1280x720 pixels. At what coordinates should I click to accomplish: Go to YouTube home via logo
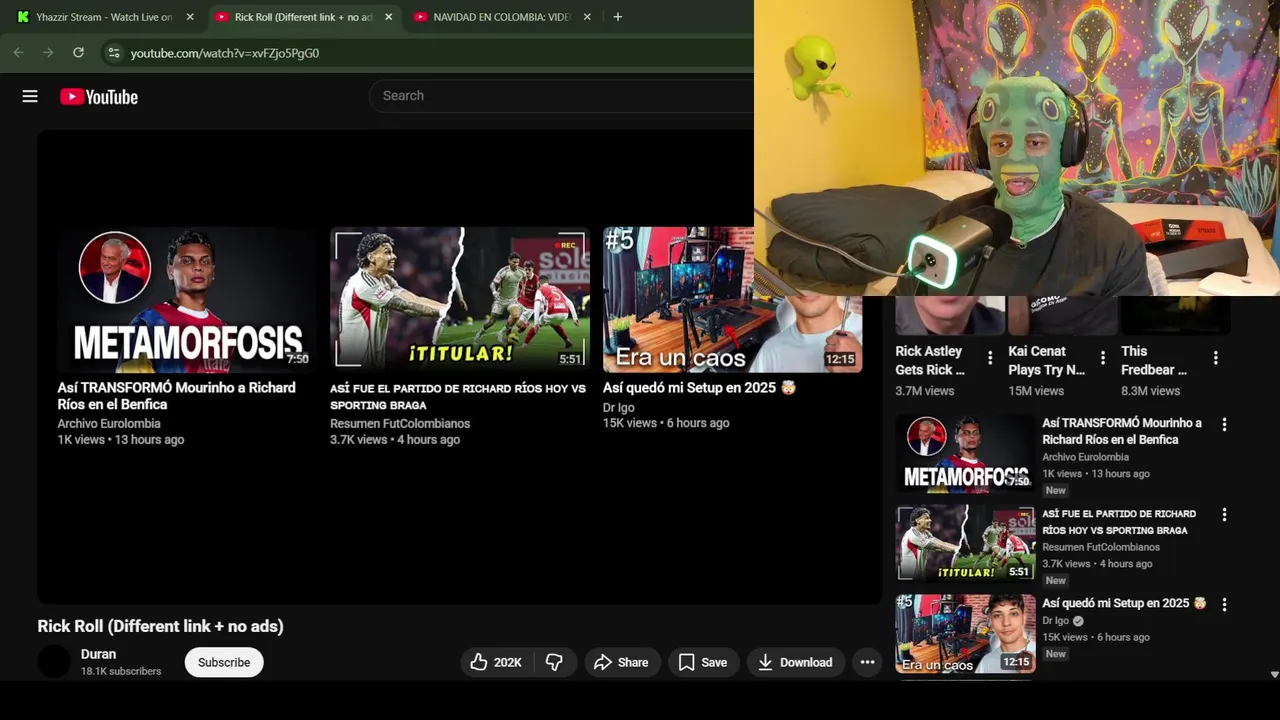[98, 97]
